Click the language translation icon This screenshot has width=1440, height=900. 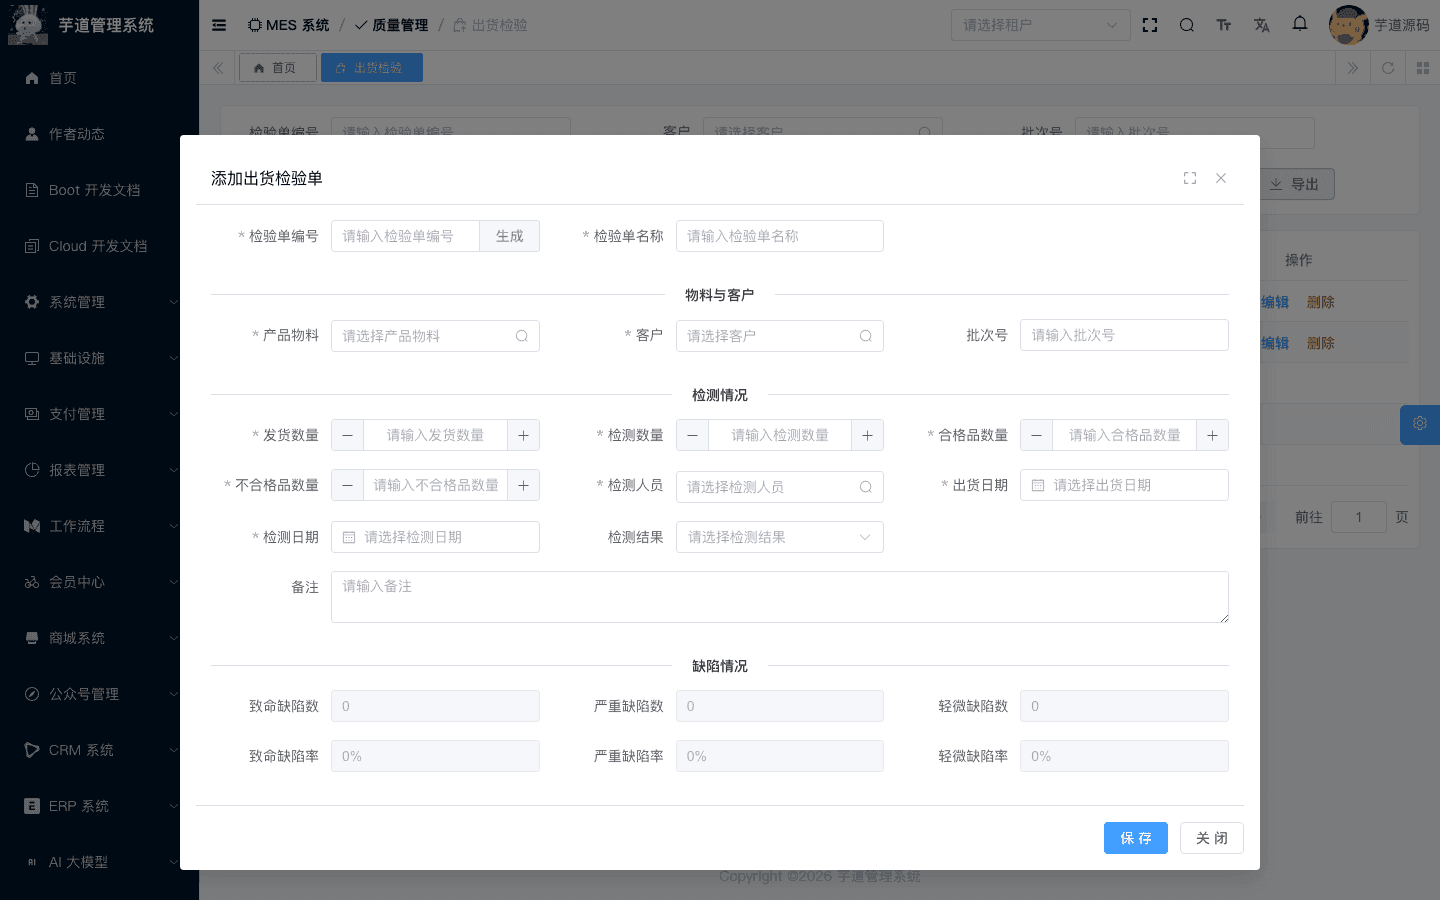tap(1262, 25)
